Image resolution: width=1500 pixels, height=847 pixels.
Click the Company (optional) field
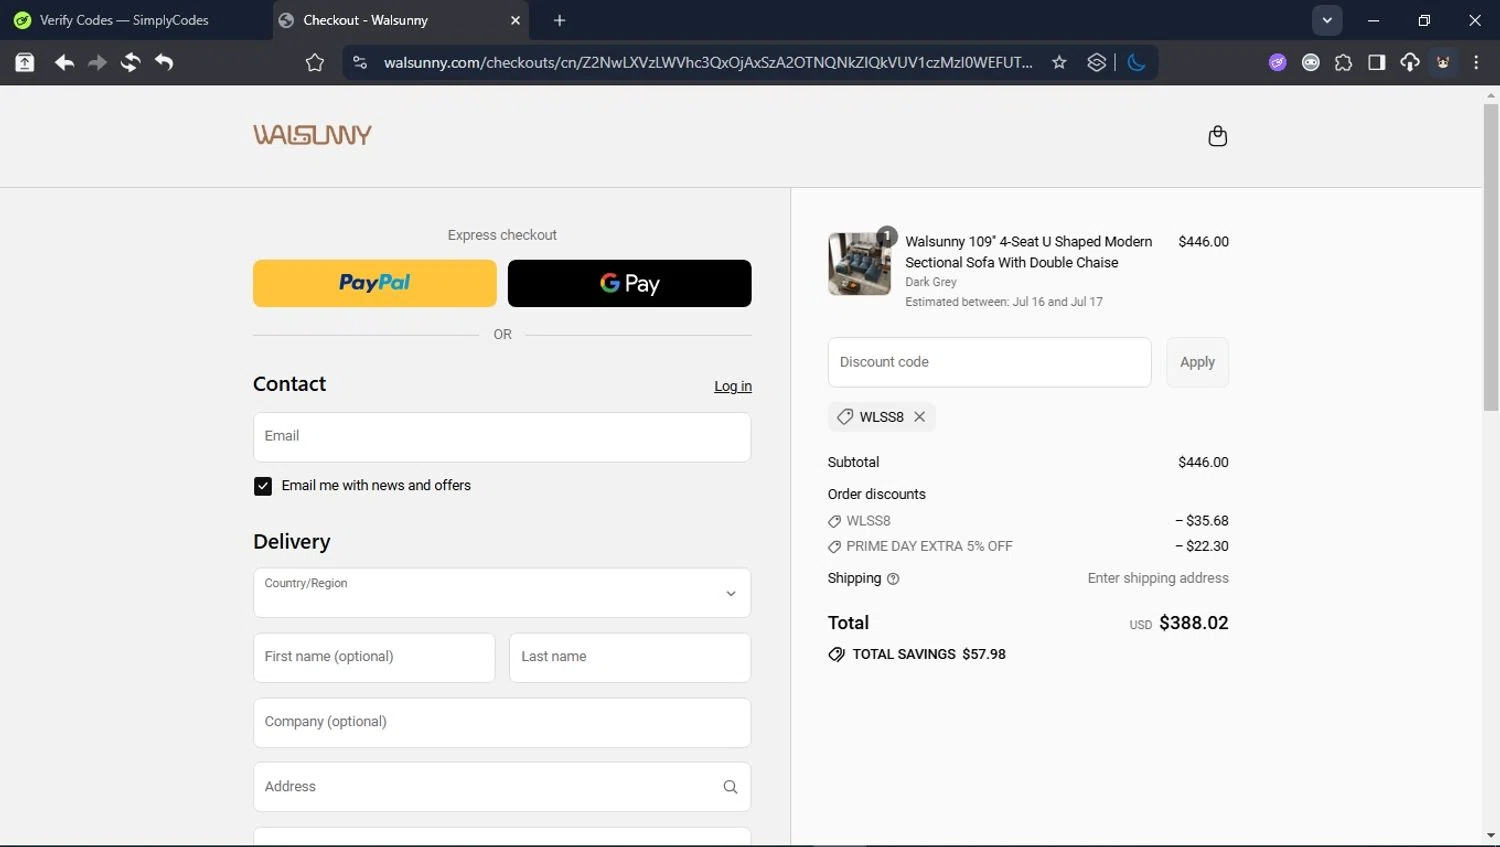[x=502, y=723]
